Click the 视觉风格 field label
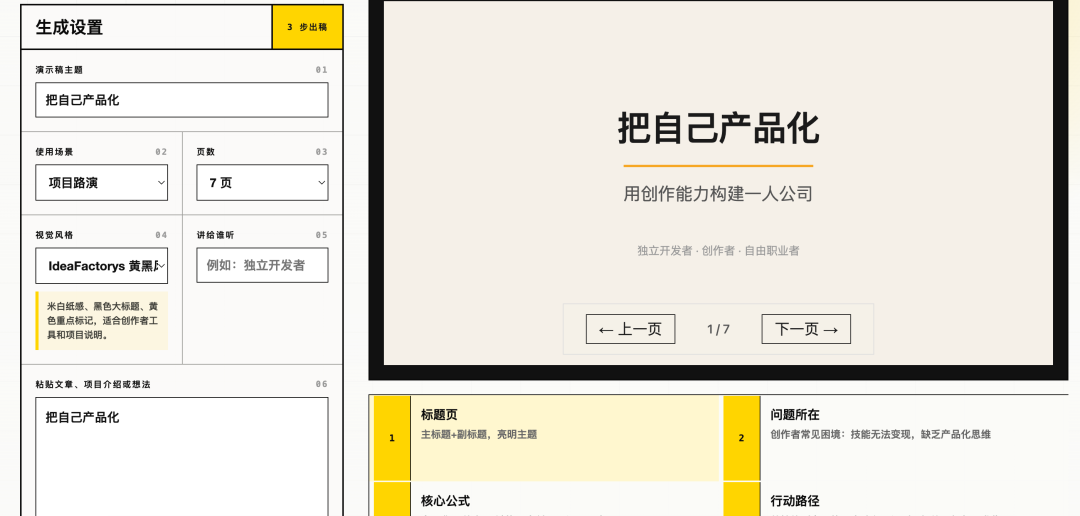Viewport: 1080px width, 516px height. pyautogui.click(x=54, y=235)
